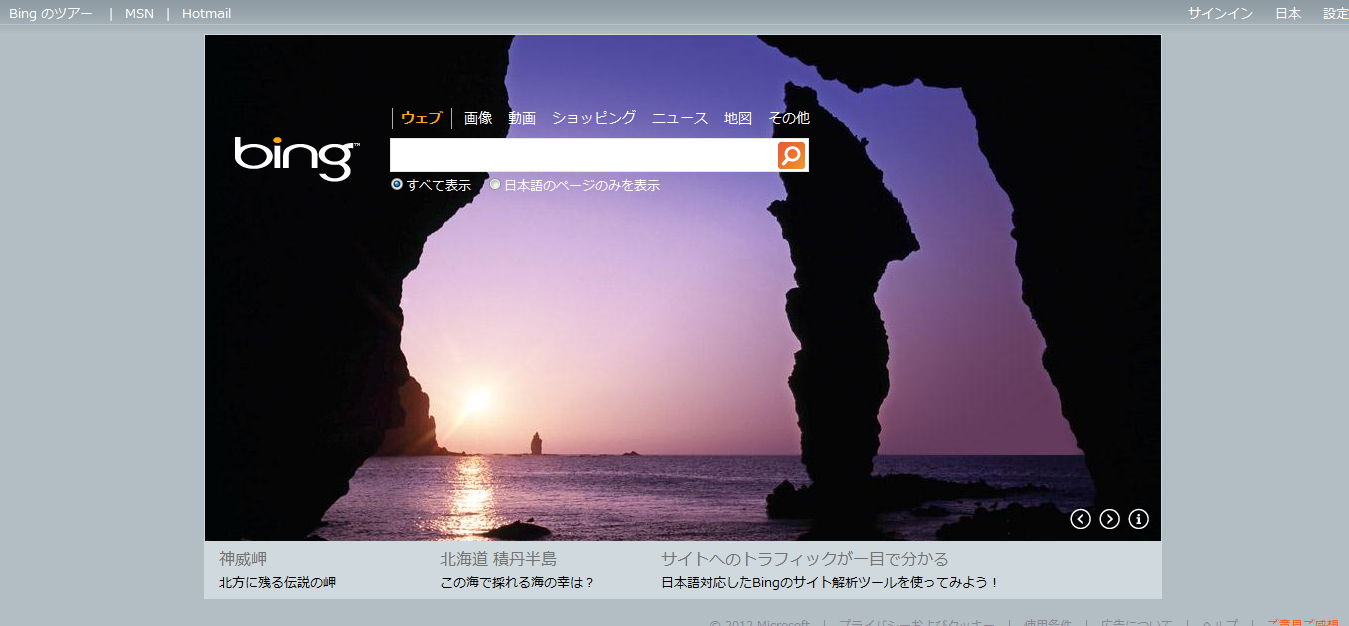
Task: Click the orange magnifier search button
Action: [x=791, y=156]
